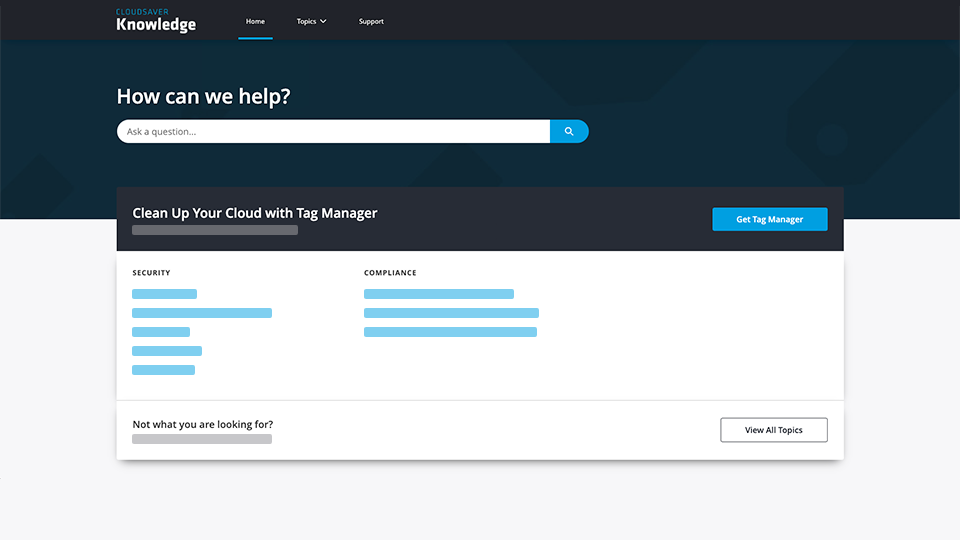
Task: Go to the Home tab
Action: tap(255, 21)
